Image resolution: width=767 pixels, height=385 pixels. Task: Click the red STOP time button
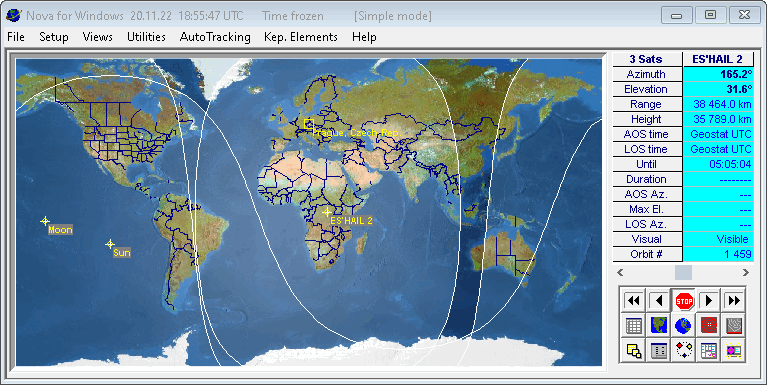[x=684, y=300]
